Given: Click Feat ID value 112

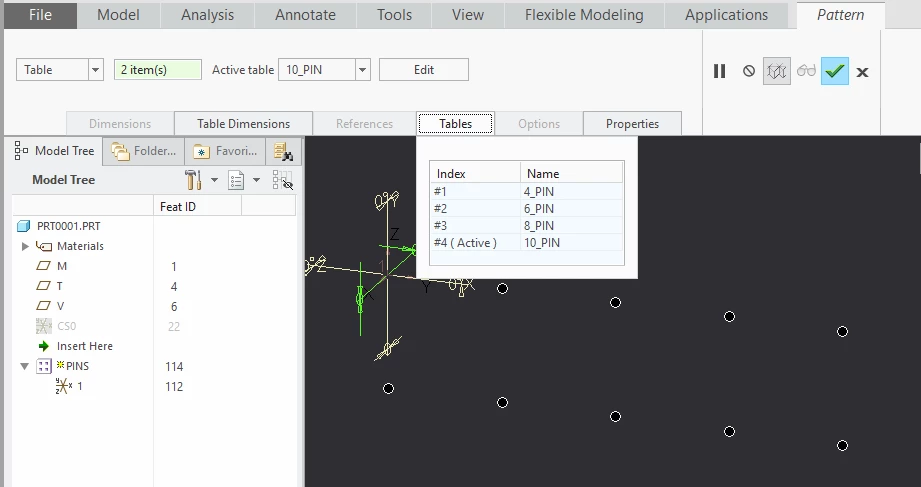Looking at the screenshot, I should [x=174, y=387].
